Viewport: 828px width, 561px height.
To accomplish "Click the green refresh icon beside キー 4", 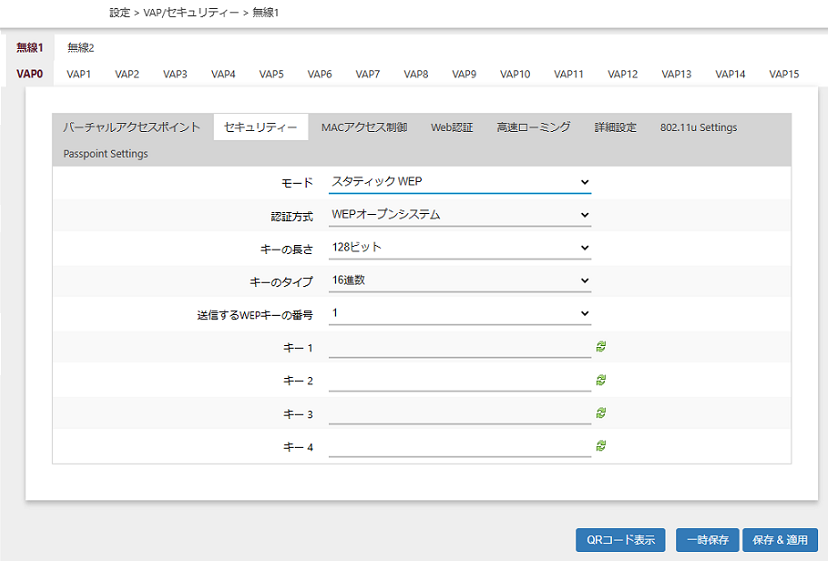I will tap(602, 446).
